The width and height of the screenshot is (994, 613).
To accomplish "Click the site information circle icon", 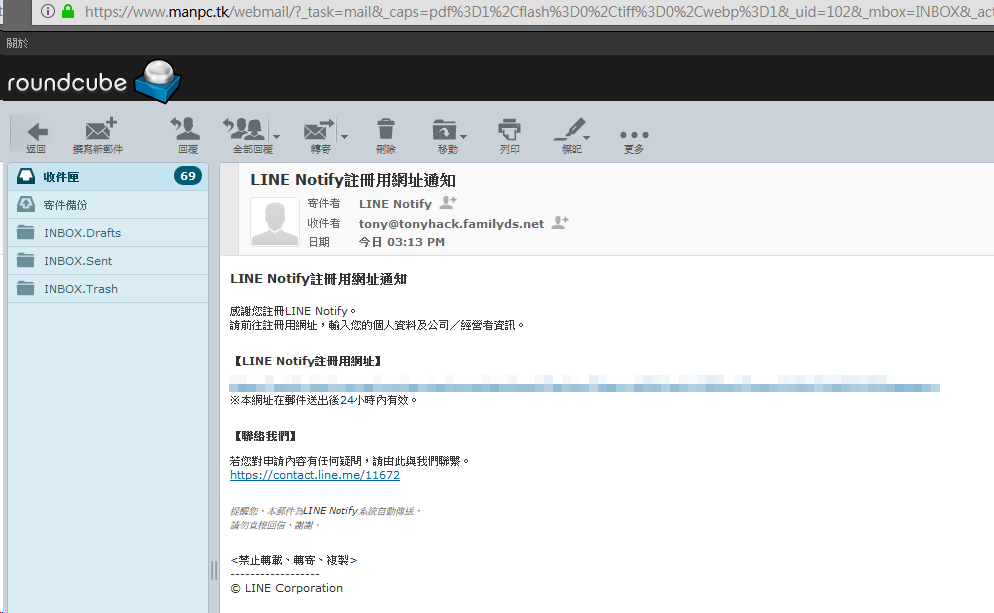I will click(48, 11).
